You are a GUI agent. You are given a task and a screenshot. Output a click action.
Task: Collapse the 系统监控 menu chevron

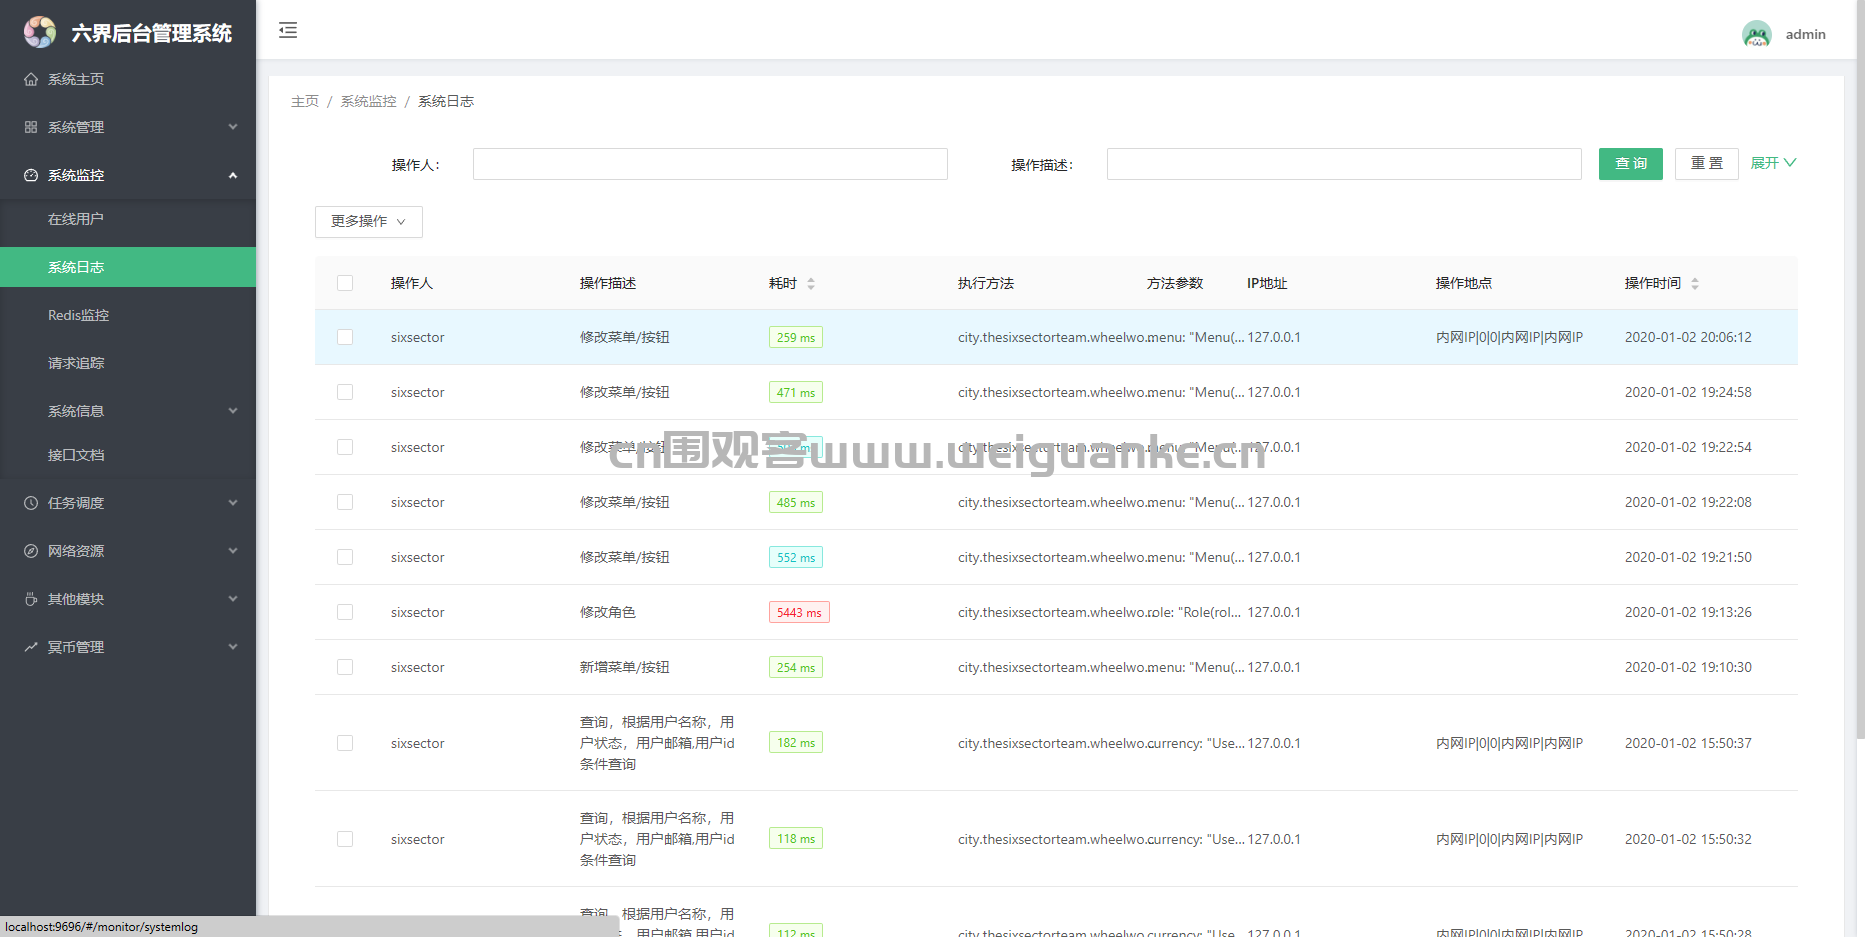click(233, 175)
